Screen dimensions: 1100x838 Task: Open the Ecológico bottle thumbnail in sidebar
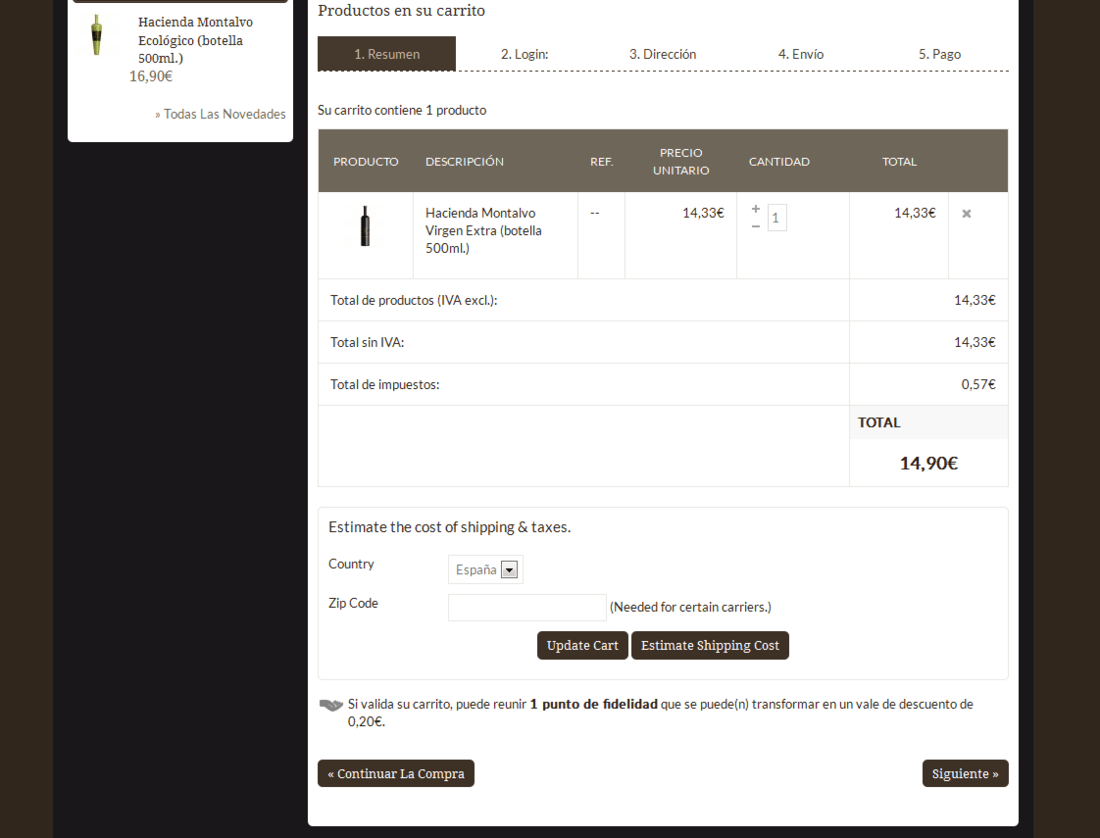click(x=97, y=35)
